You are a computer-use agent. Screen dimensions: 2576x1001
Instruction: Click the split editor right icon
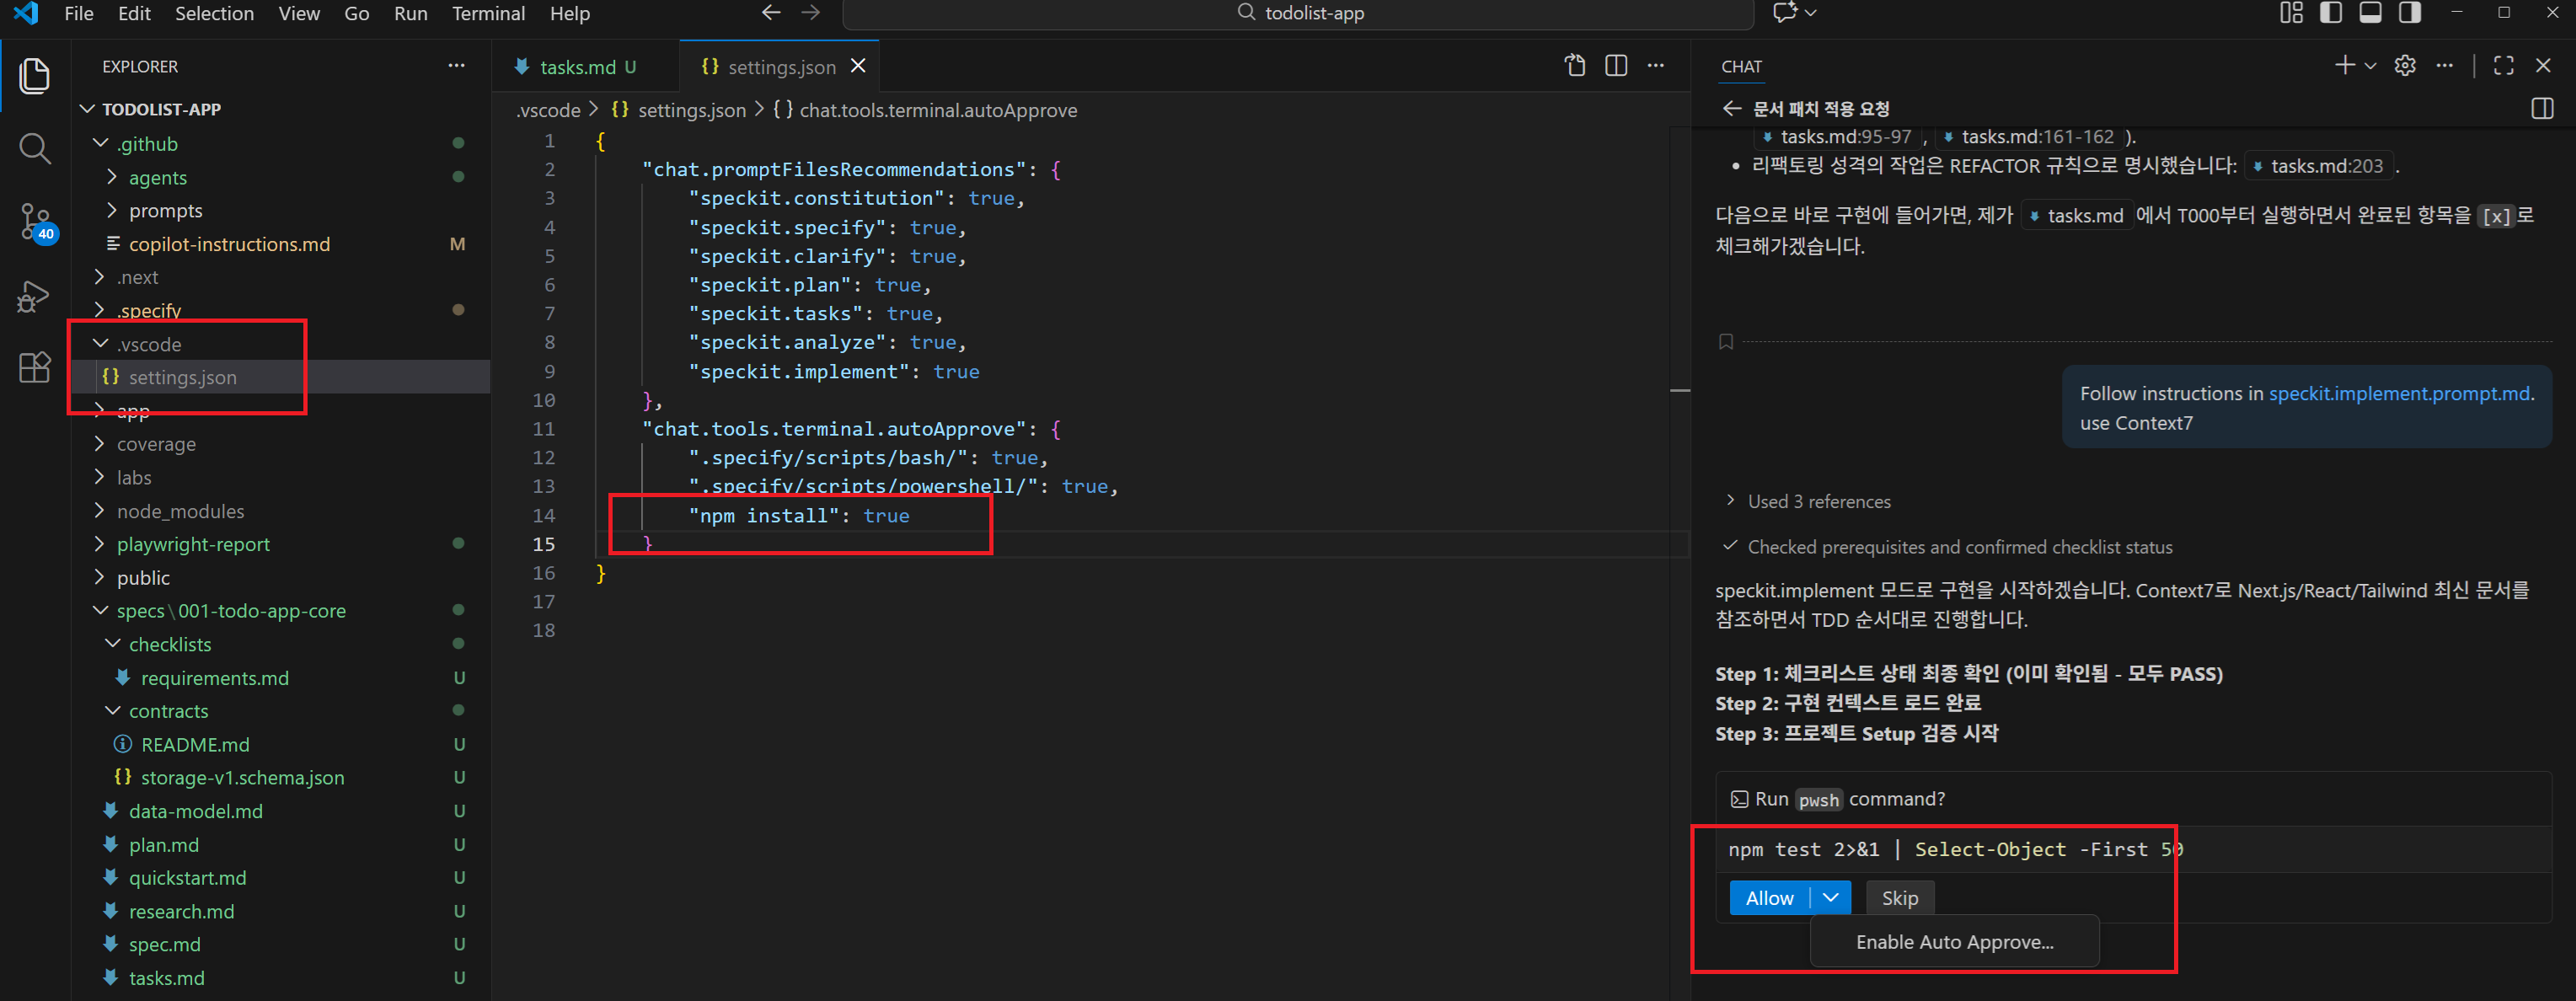1616,66
